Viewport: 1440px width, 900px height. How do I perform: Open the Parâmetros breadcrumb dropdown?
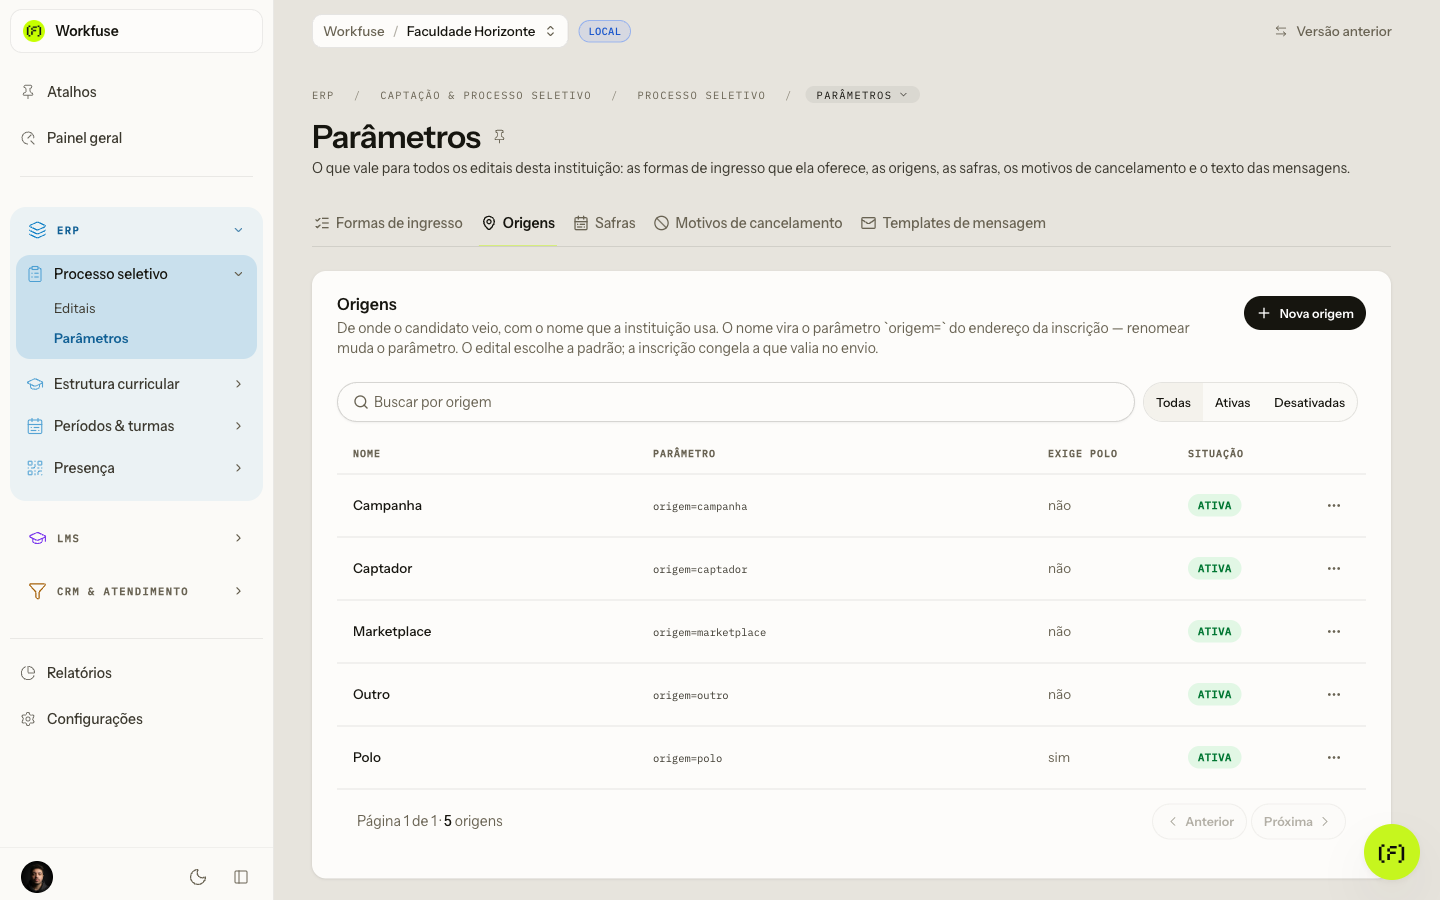862,95
